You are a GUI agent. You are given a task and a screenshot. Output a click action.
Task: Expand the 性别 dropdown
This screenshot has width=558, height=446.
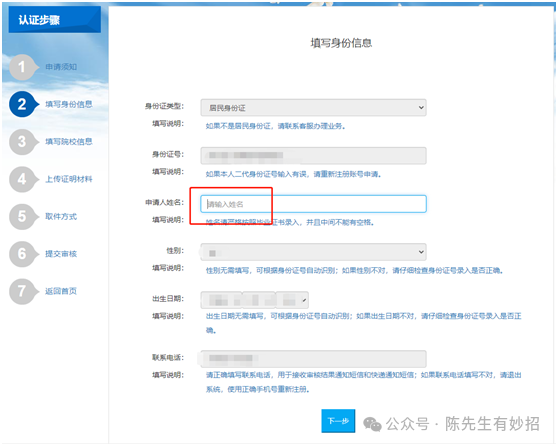pos(313,252)
